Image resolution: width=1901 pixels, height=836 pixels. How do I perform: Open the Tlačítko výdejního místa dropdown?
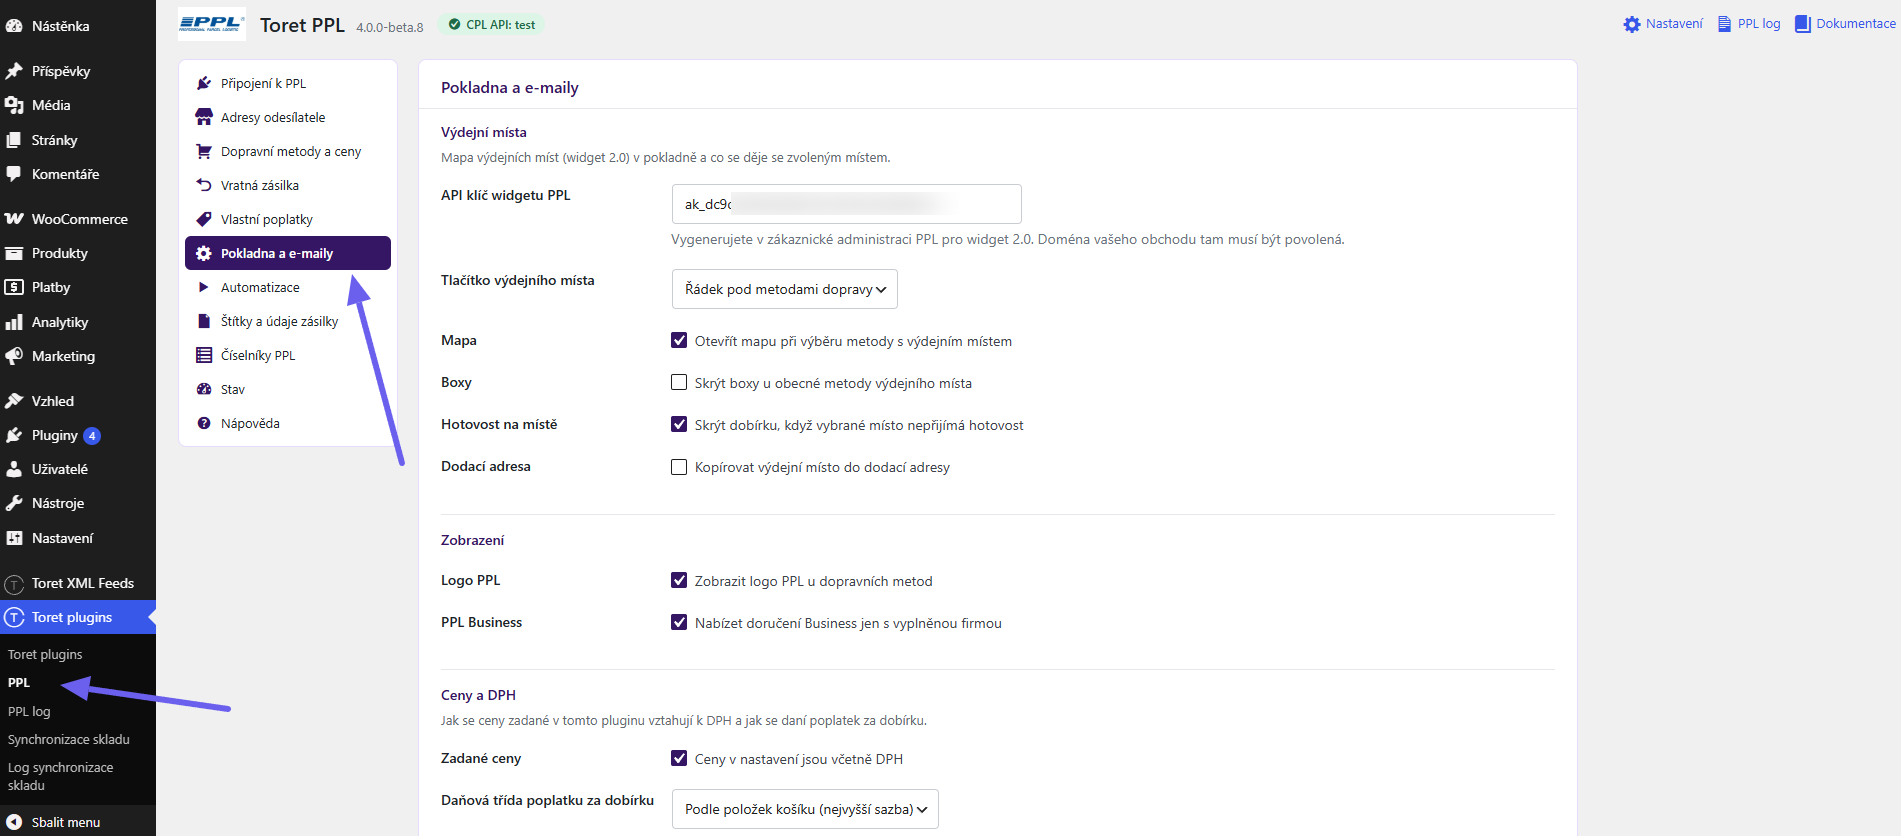[x=785, y=289]
